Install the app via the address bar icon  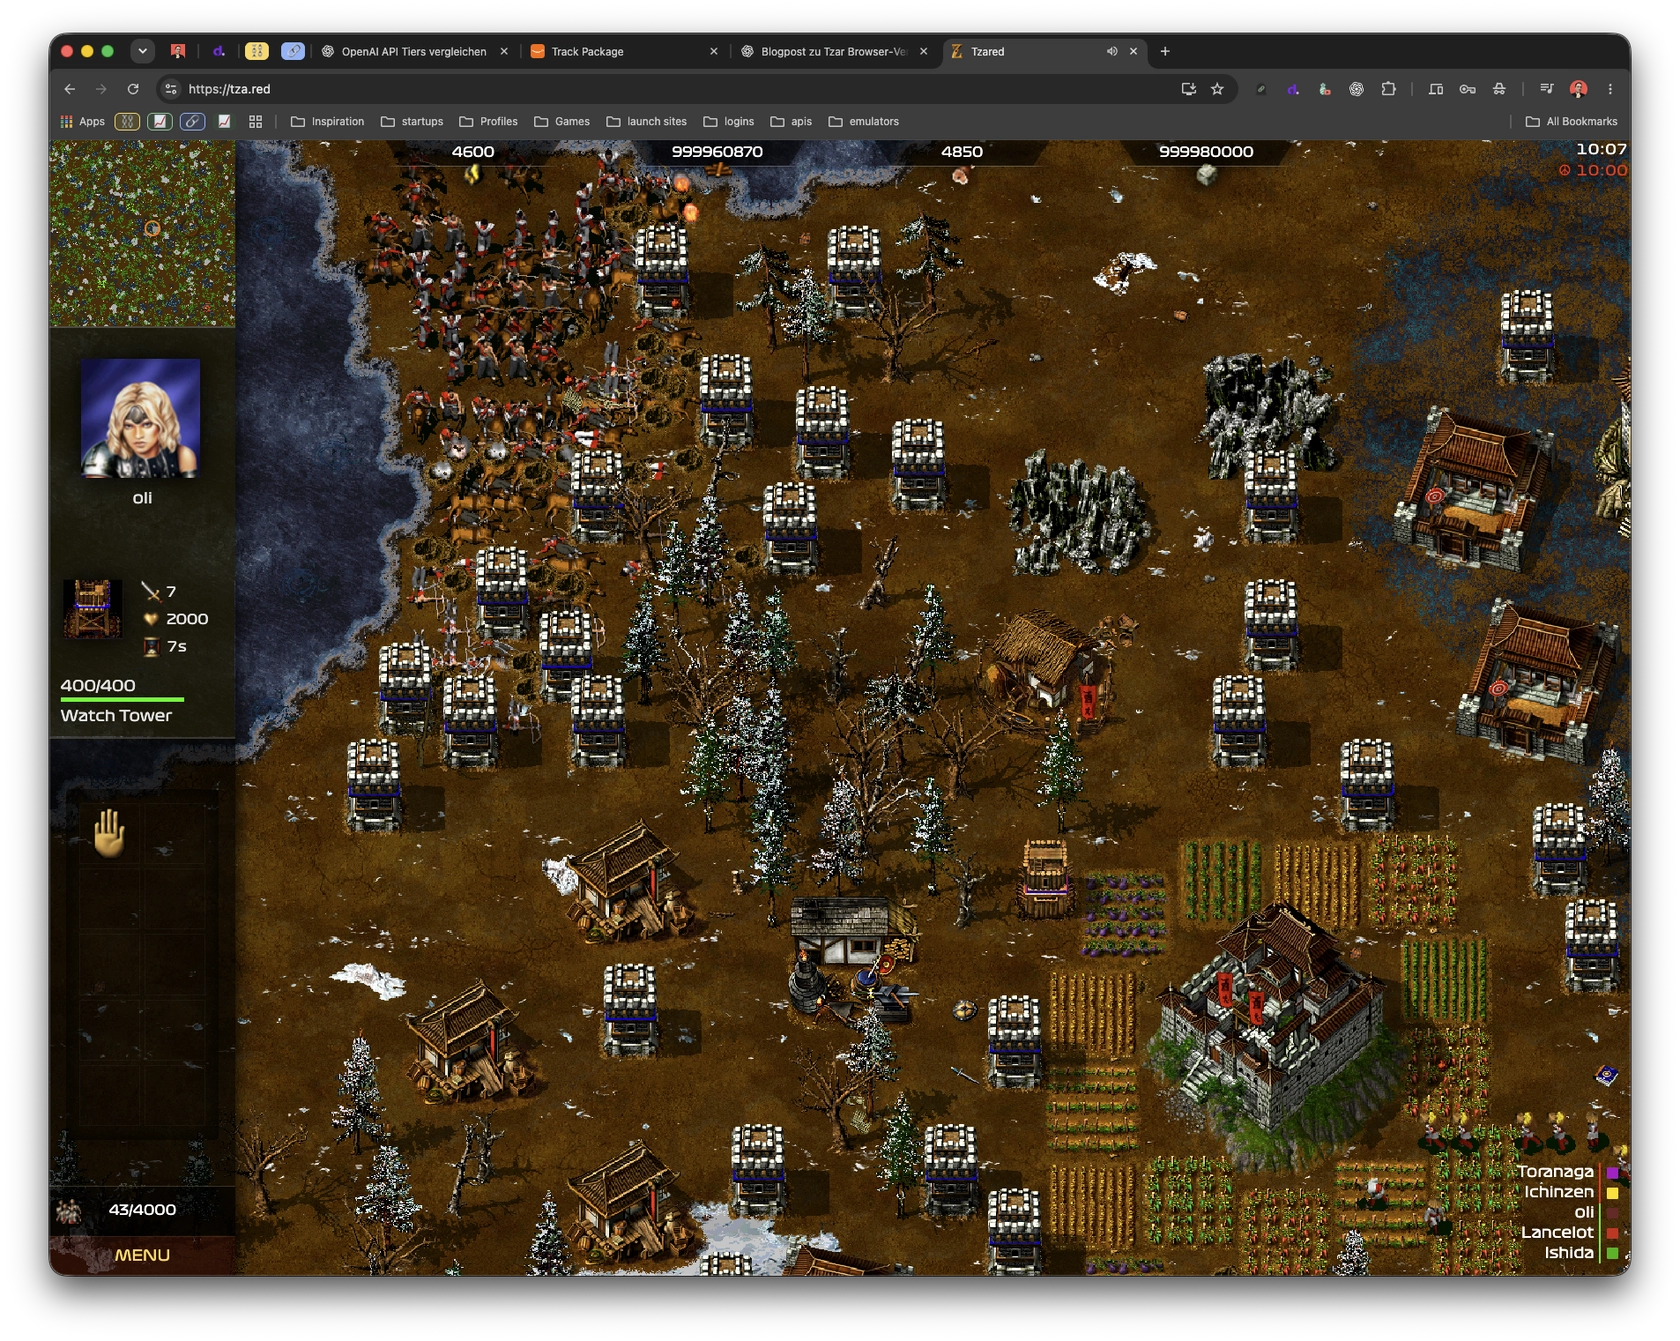click(1188, 89)
